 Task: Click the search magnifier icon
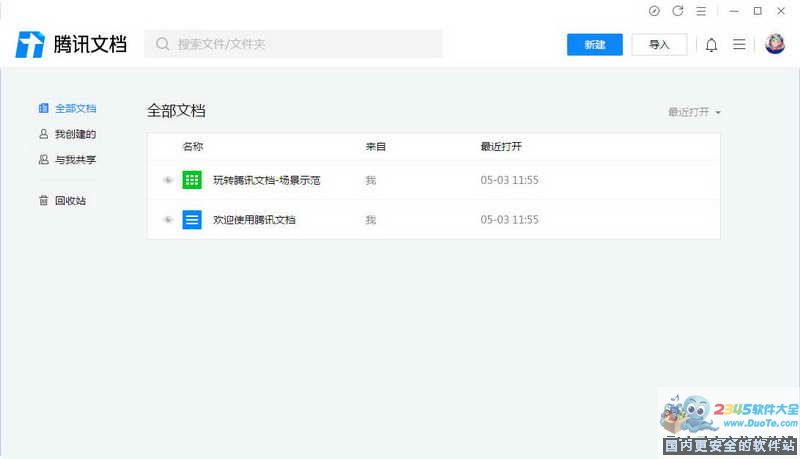tap(162, 44)
